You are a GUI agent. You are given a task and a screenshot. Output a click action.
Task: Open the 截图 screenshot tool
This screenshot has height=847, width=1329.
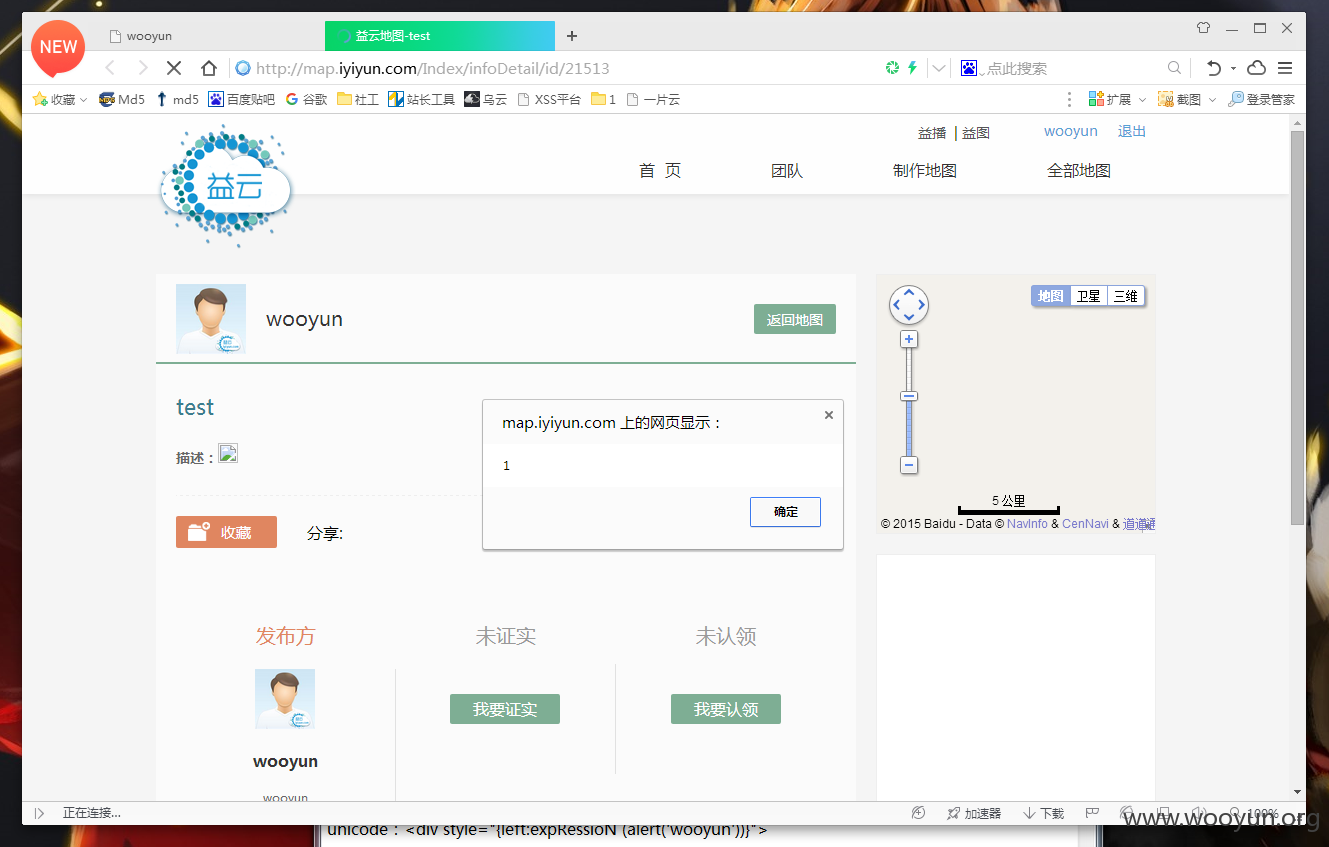1181,99
